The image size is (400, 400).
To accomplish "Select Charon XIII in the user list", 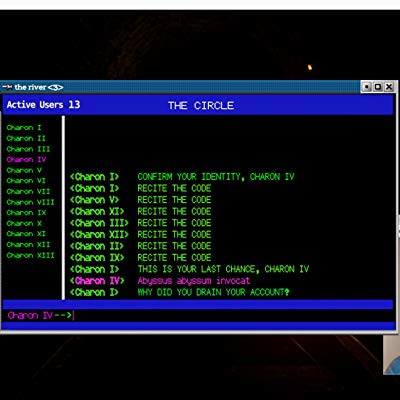I will (x=30, y=256).
